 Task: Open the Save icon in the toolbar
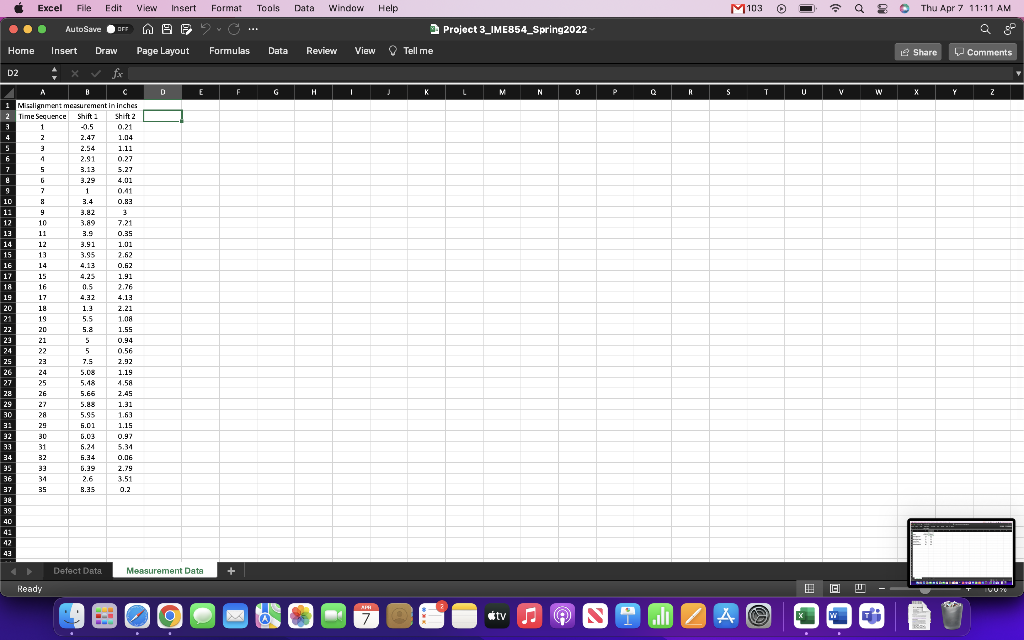pyautogui.click(x=167, y=29)
